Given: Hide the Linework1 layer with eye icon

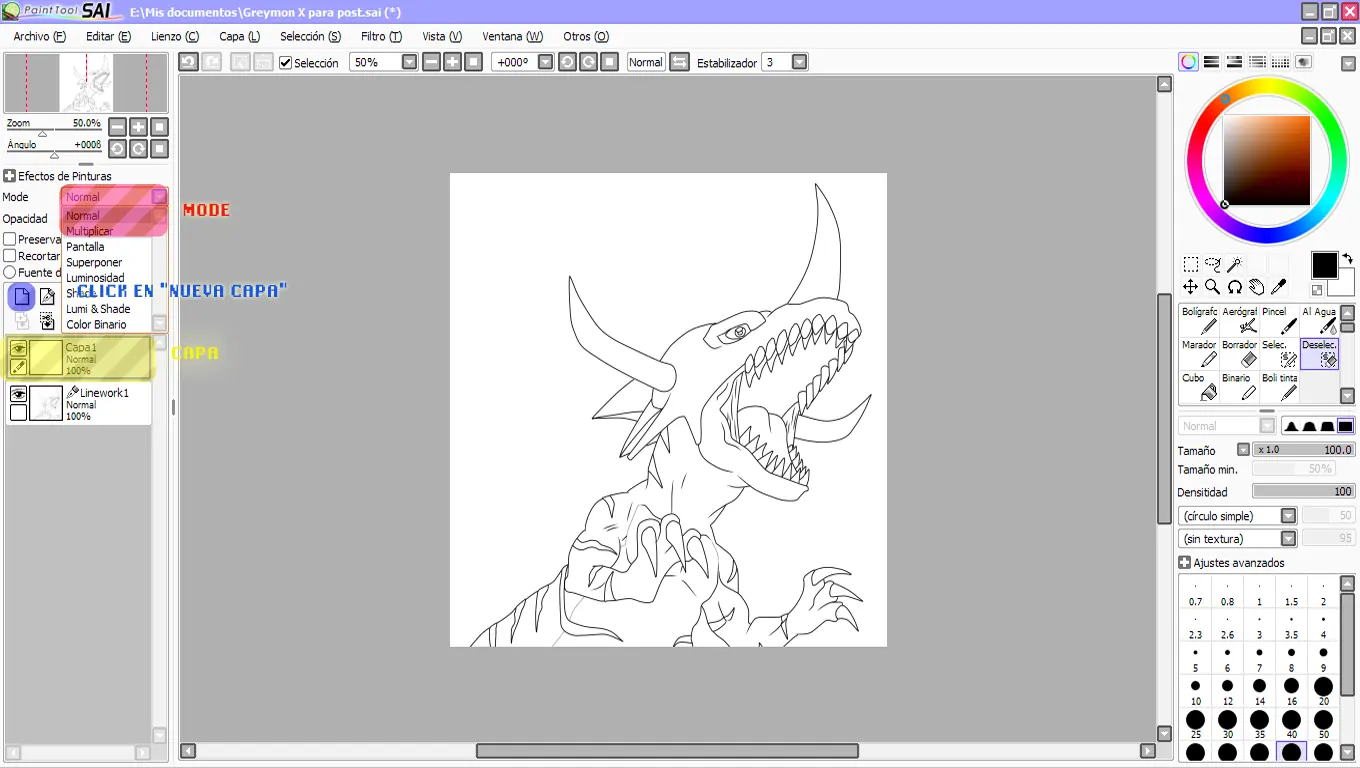Looking at the screenshot, I should click(x=18, y=395).
